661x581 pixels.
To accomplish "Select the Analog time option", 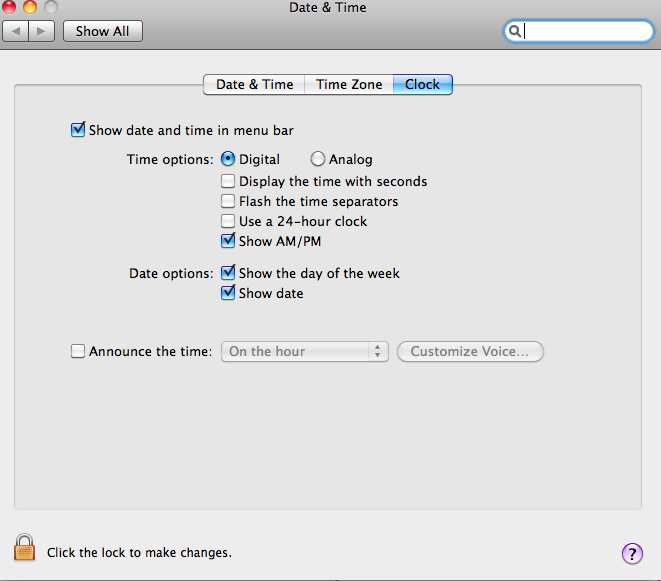I will pos(318,159).
